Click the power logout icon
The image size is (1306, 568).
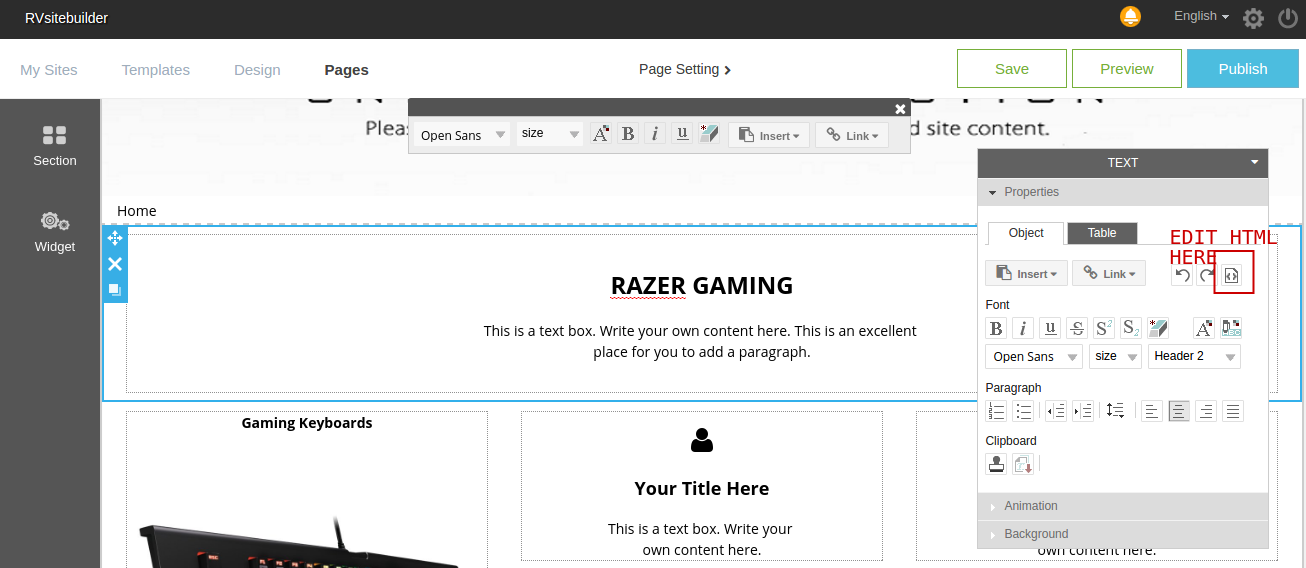tap(1288, 18)
